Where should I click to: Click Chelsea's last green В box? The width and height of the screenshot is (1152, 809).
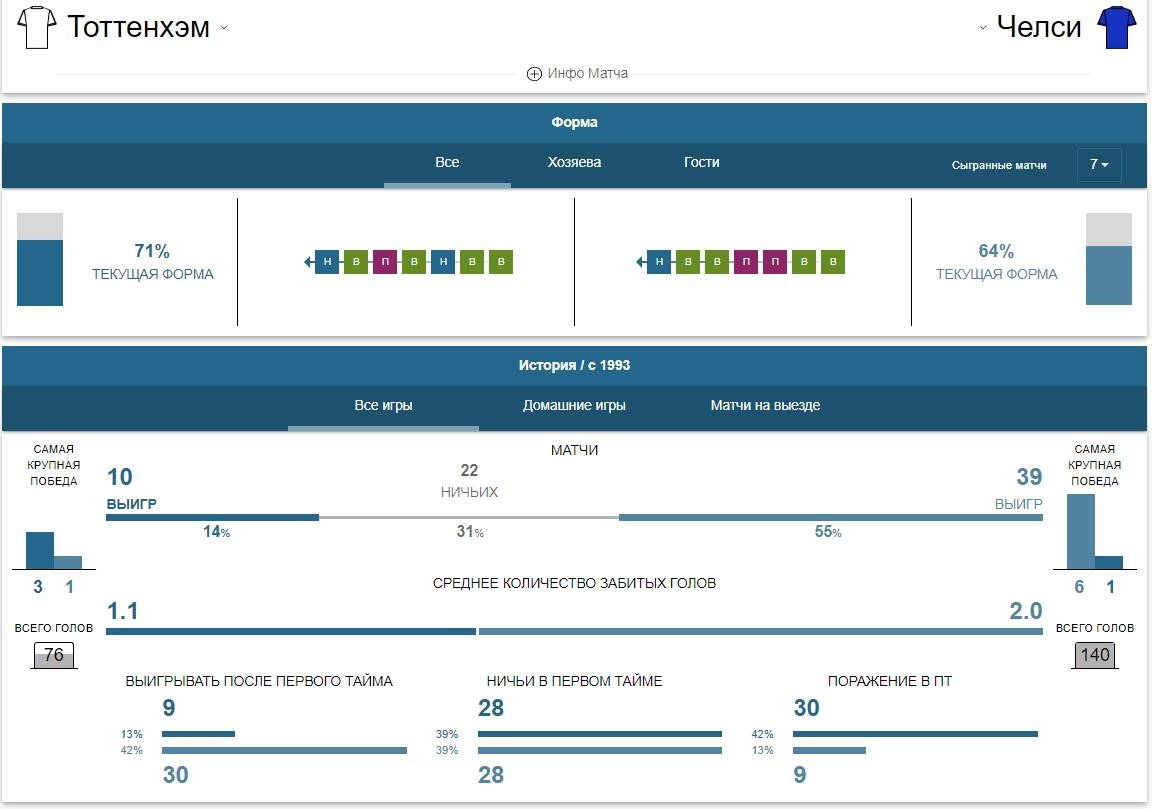pos(833,262)
